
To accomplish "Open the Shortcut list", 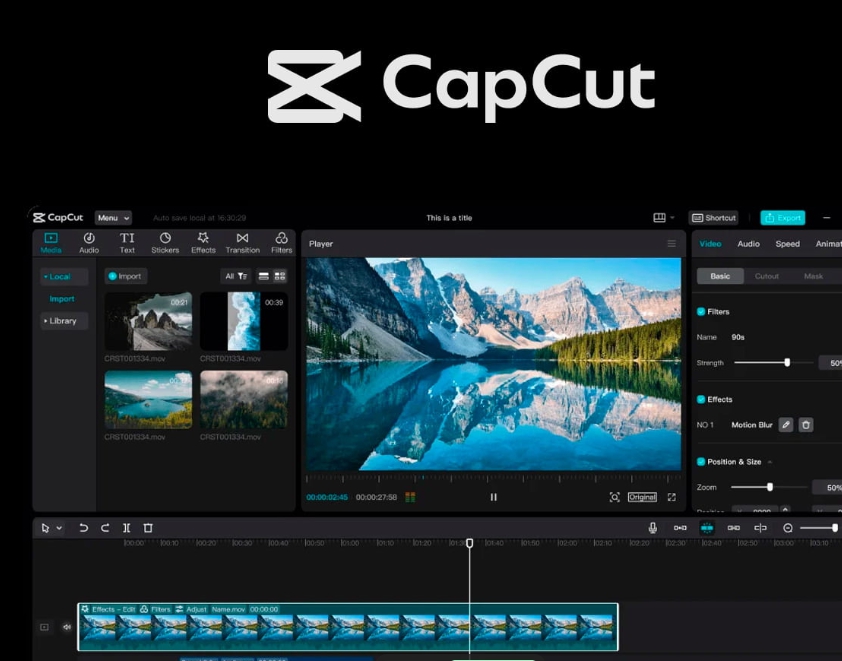I will 713,217.
